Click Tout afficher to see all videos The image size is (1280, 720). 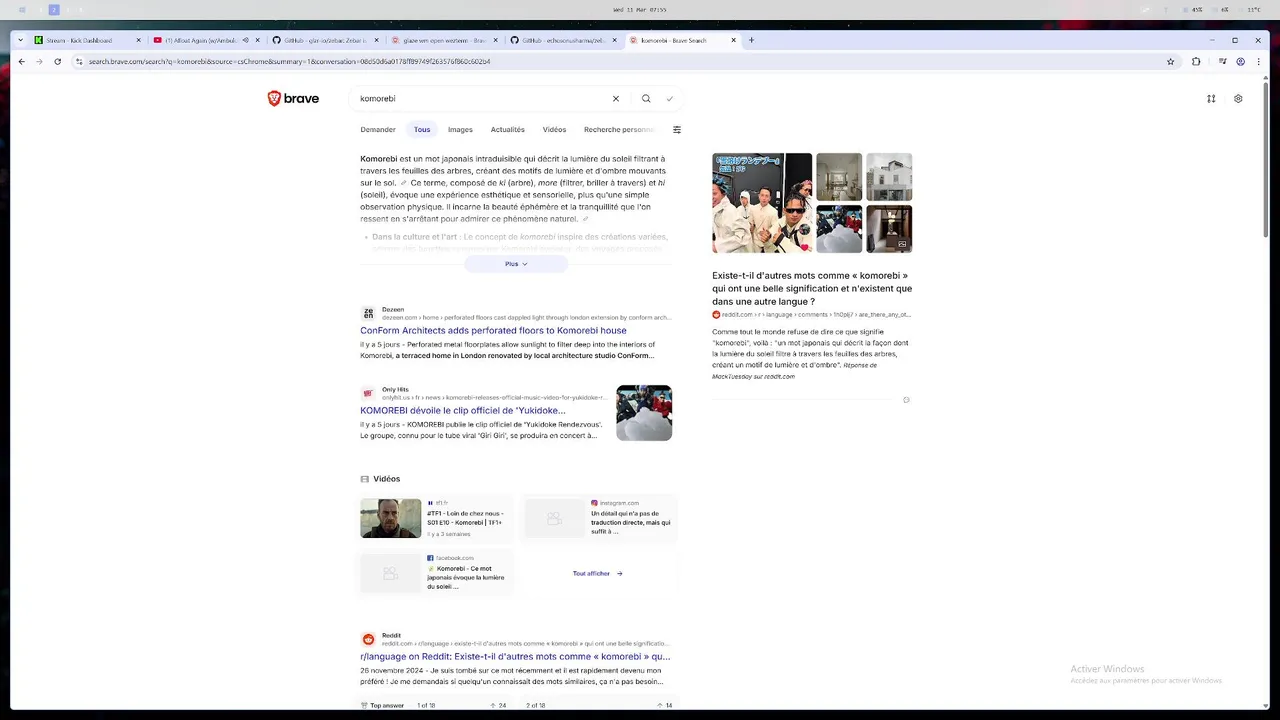pos(598,574)
